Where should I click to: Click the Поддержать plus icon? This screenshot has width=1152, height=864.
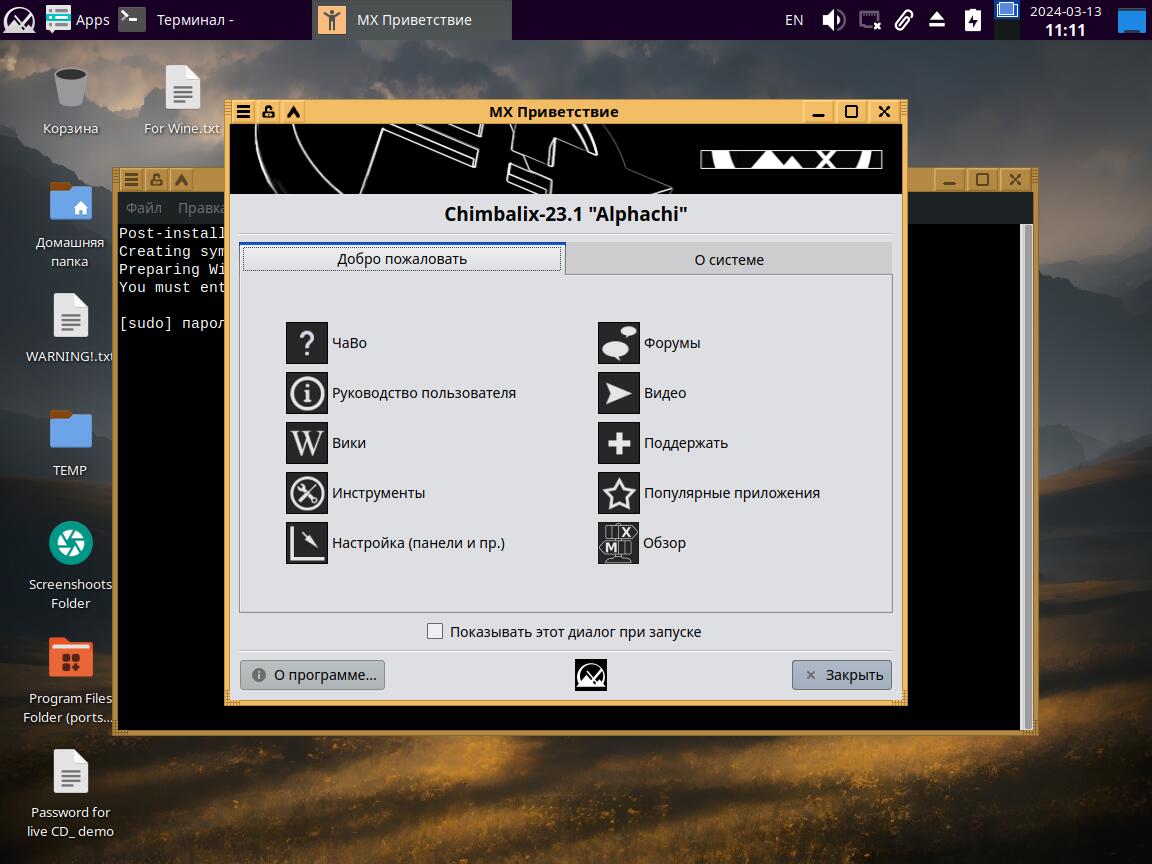click(x=619, y=443)
